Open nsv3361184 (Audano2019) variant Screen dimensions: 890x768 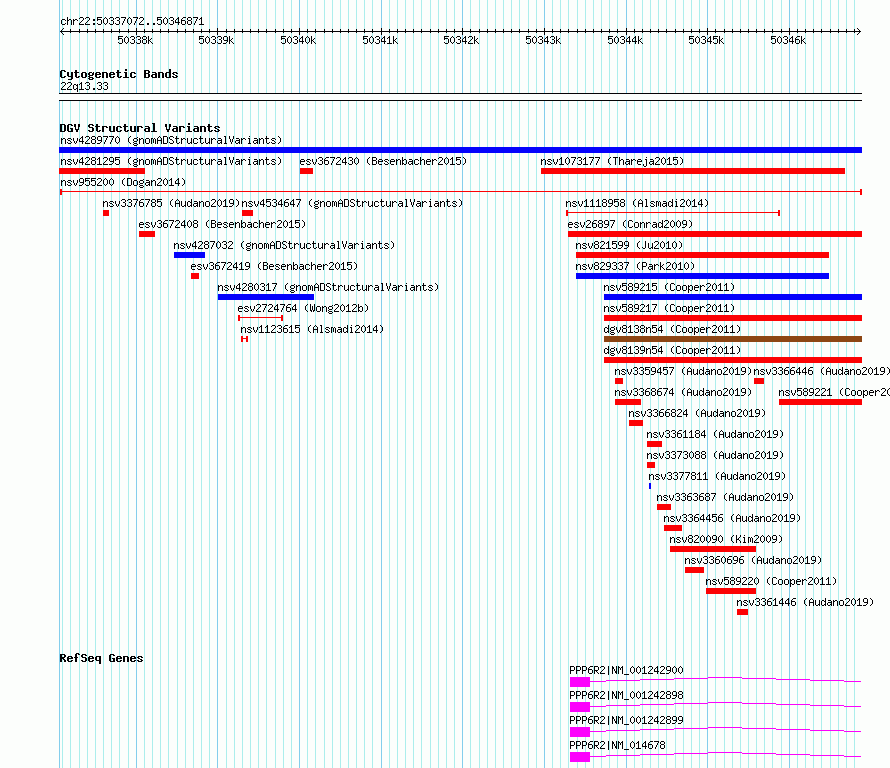715,434
